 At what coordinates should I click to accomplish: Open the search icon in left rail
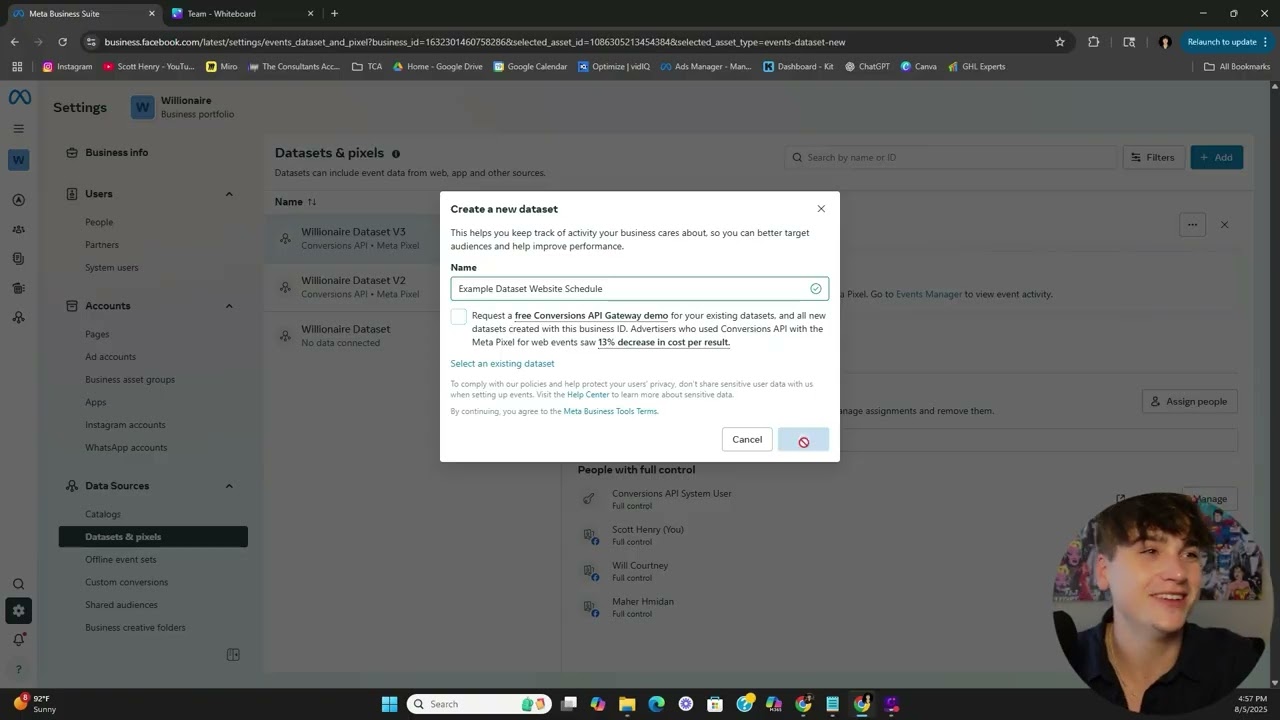[18, 584]
